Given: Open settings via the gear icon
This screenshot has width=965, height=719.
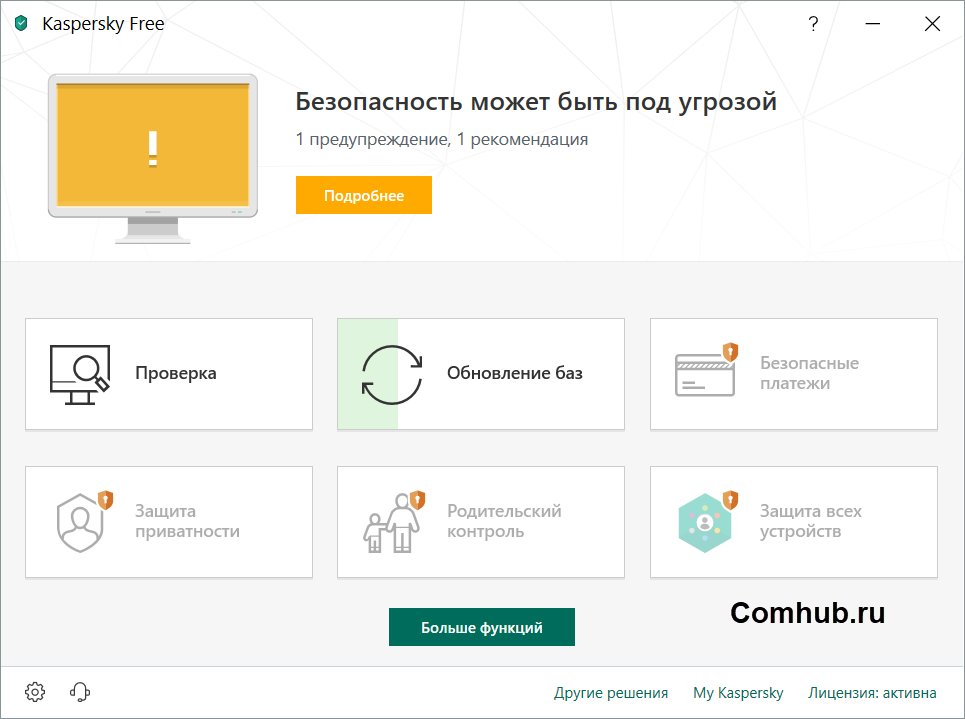Looking at the screenshot, I should [35, 692].
